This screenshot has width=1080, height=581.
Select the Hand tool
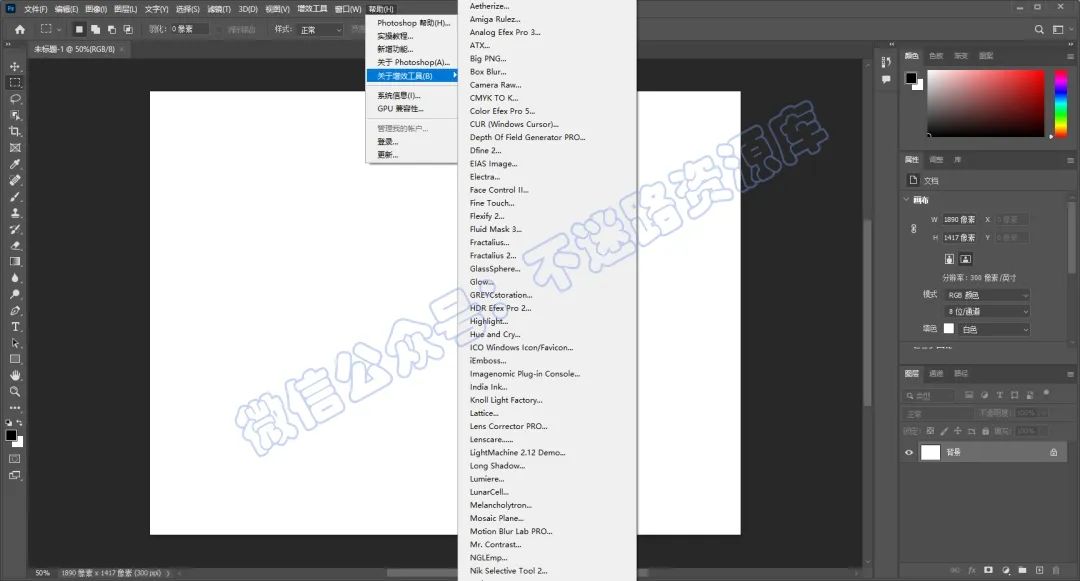[14, 375]
